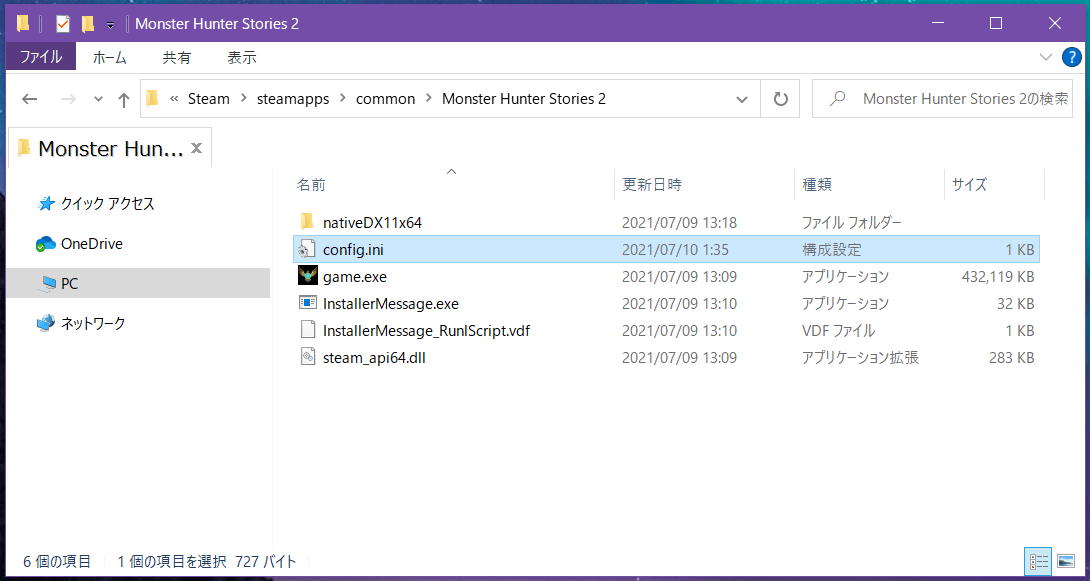Maximize the Explorer window
The height and width of the screenshot is (581, 1090).
(995, 24)
